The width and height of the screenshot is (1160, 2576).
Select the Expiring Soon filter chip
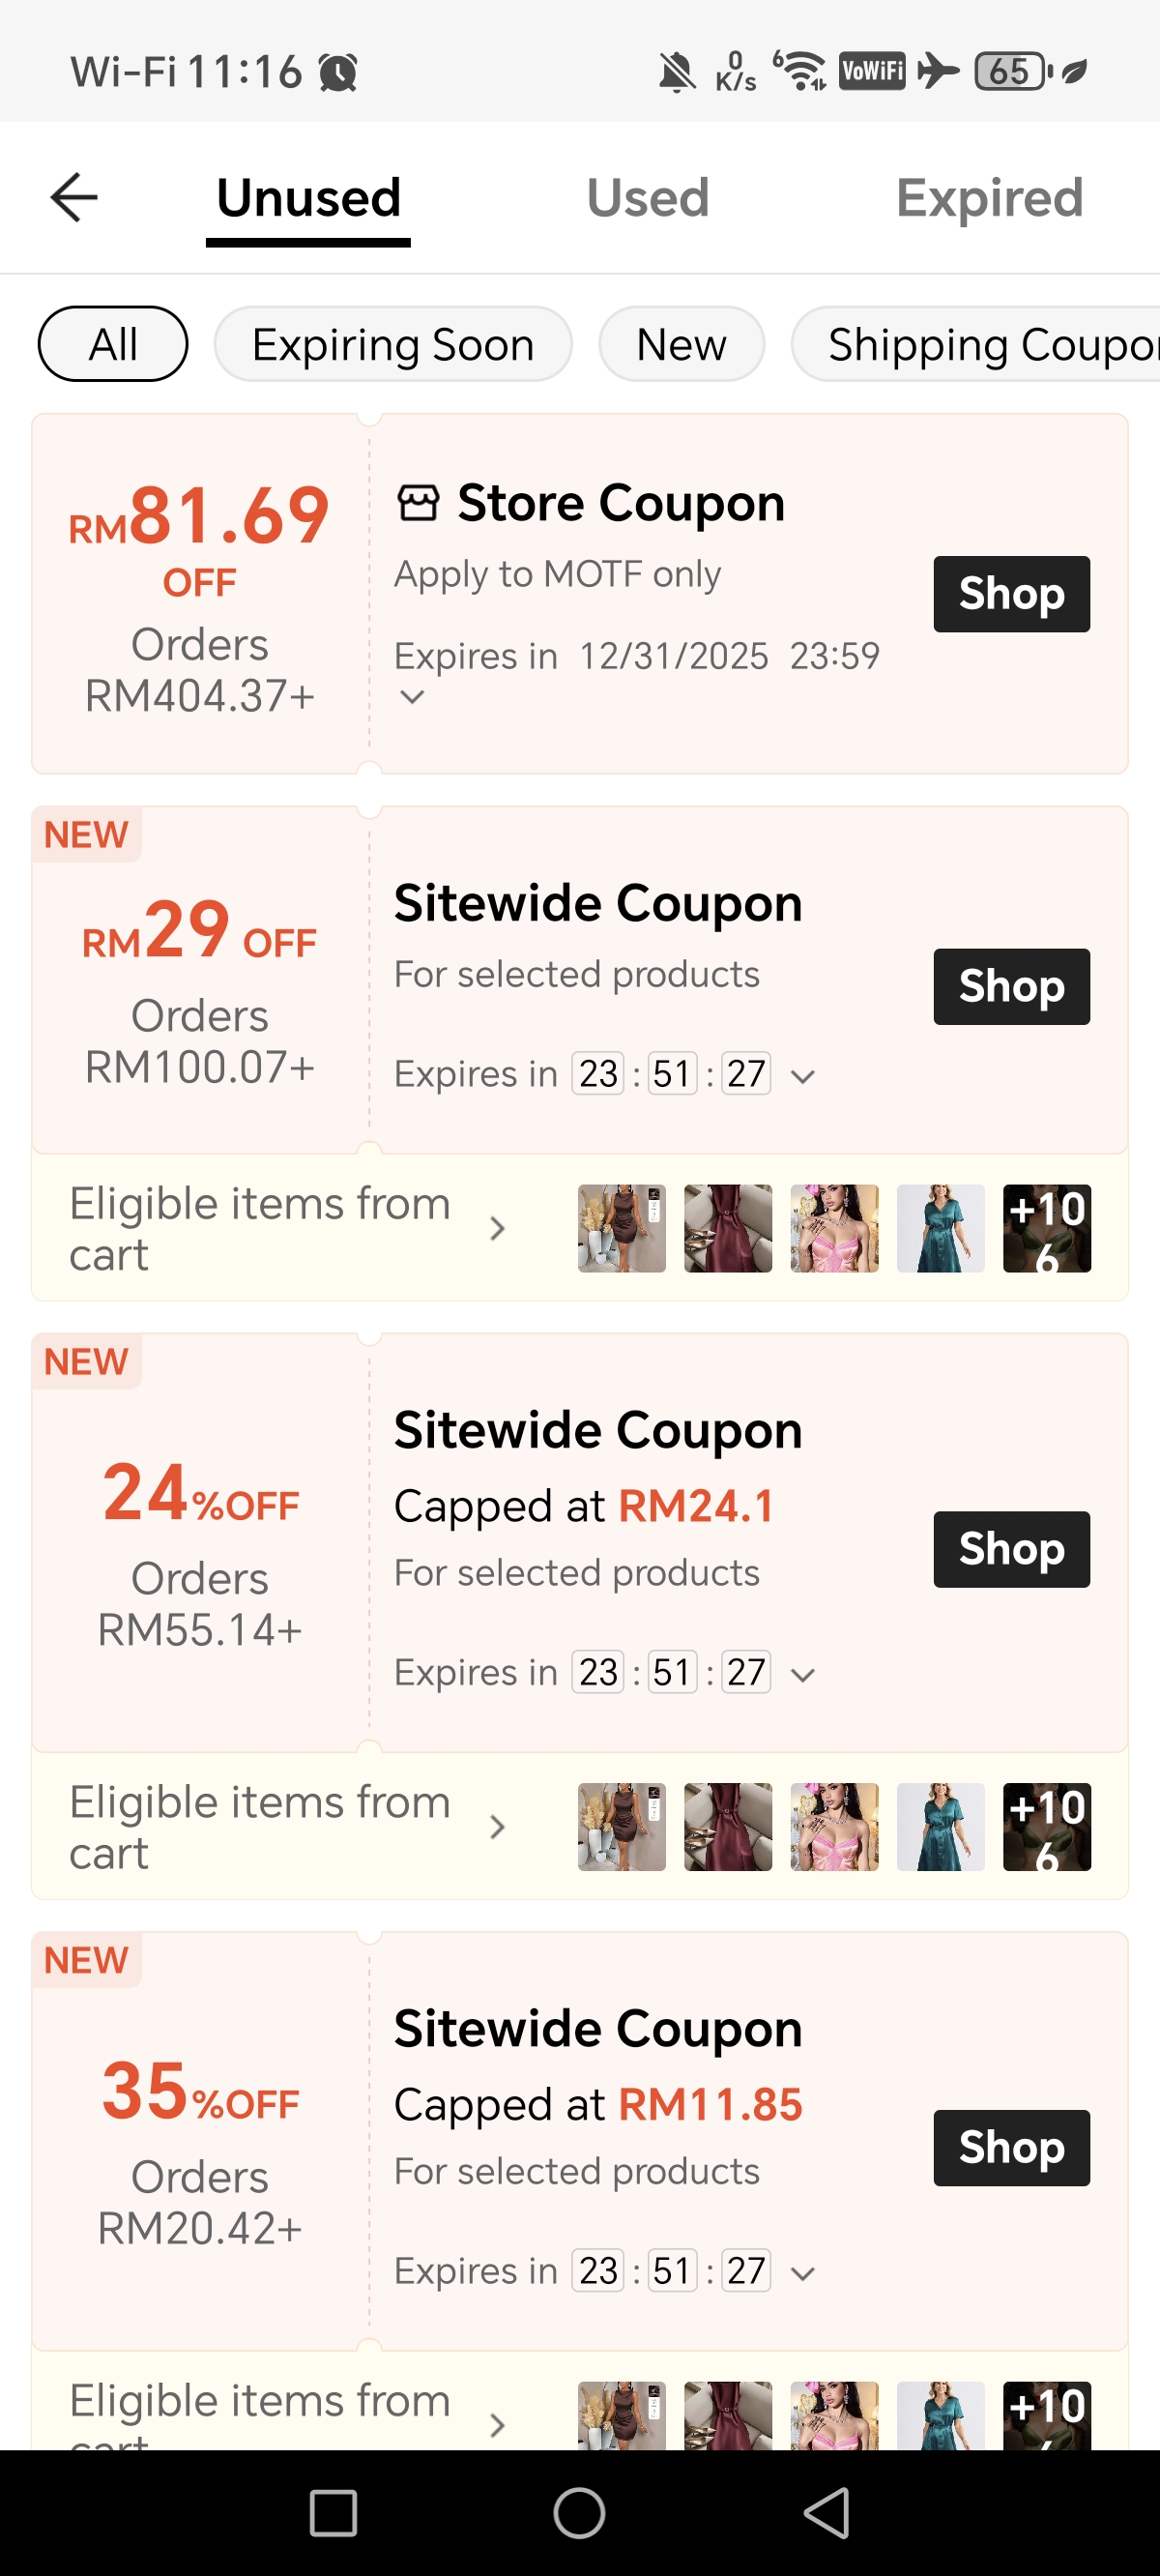tap(393, 345)
